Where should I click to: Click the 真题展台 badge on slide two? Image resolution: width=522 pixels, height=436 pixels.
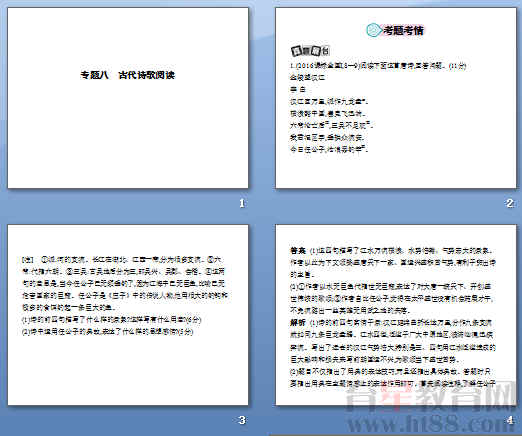pyautogui.click(x=310, y=51)
